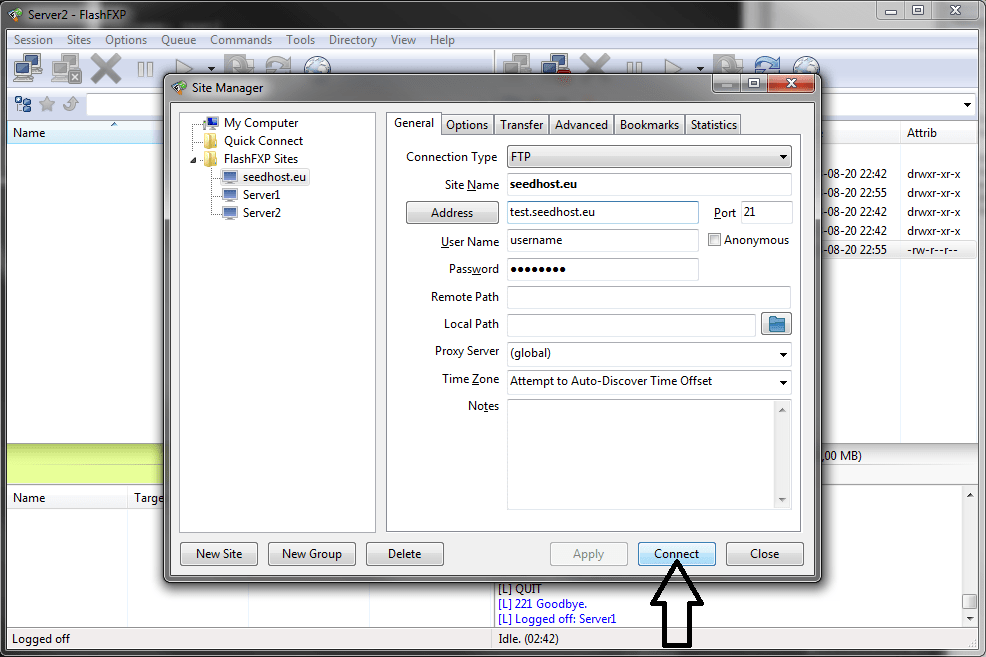Open right pane transfer play dropdown arrow

coord(700,69)
